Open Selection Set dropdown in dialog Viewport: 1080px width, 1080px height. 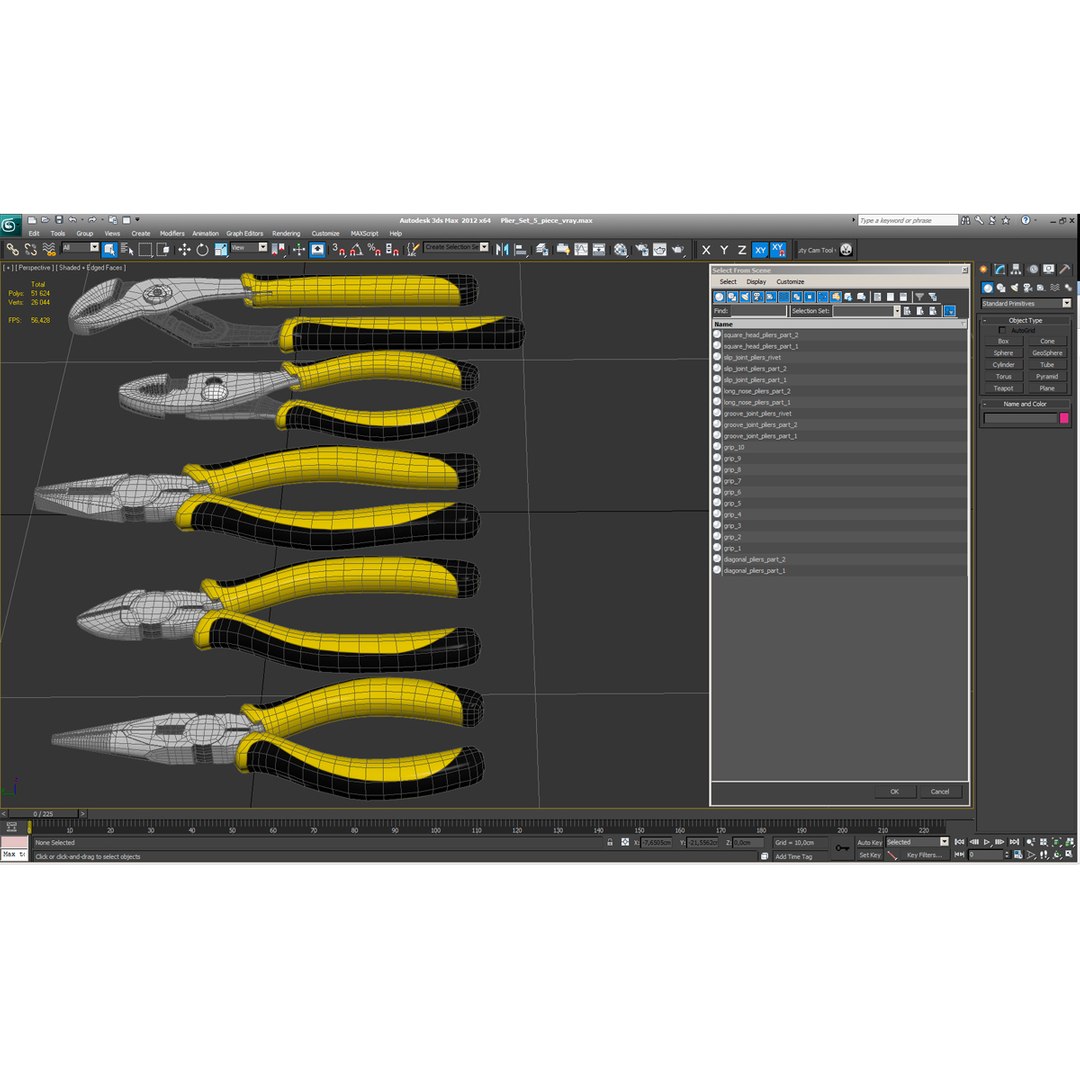click(897, 311)
